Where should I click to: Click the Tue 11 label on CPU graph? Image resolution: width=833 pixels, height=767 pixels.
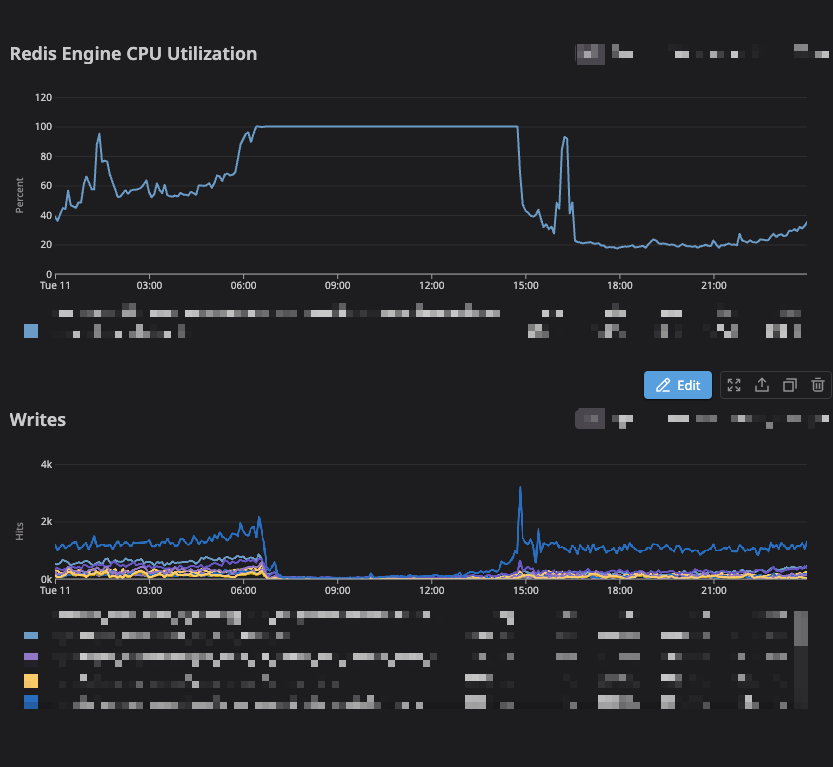coord(55,286)
